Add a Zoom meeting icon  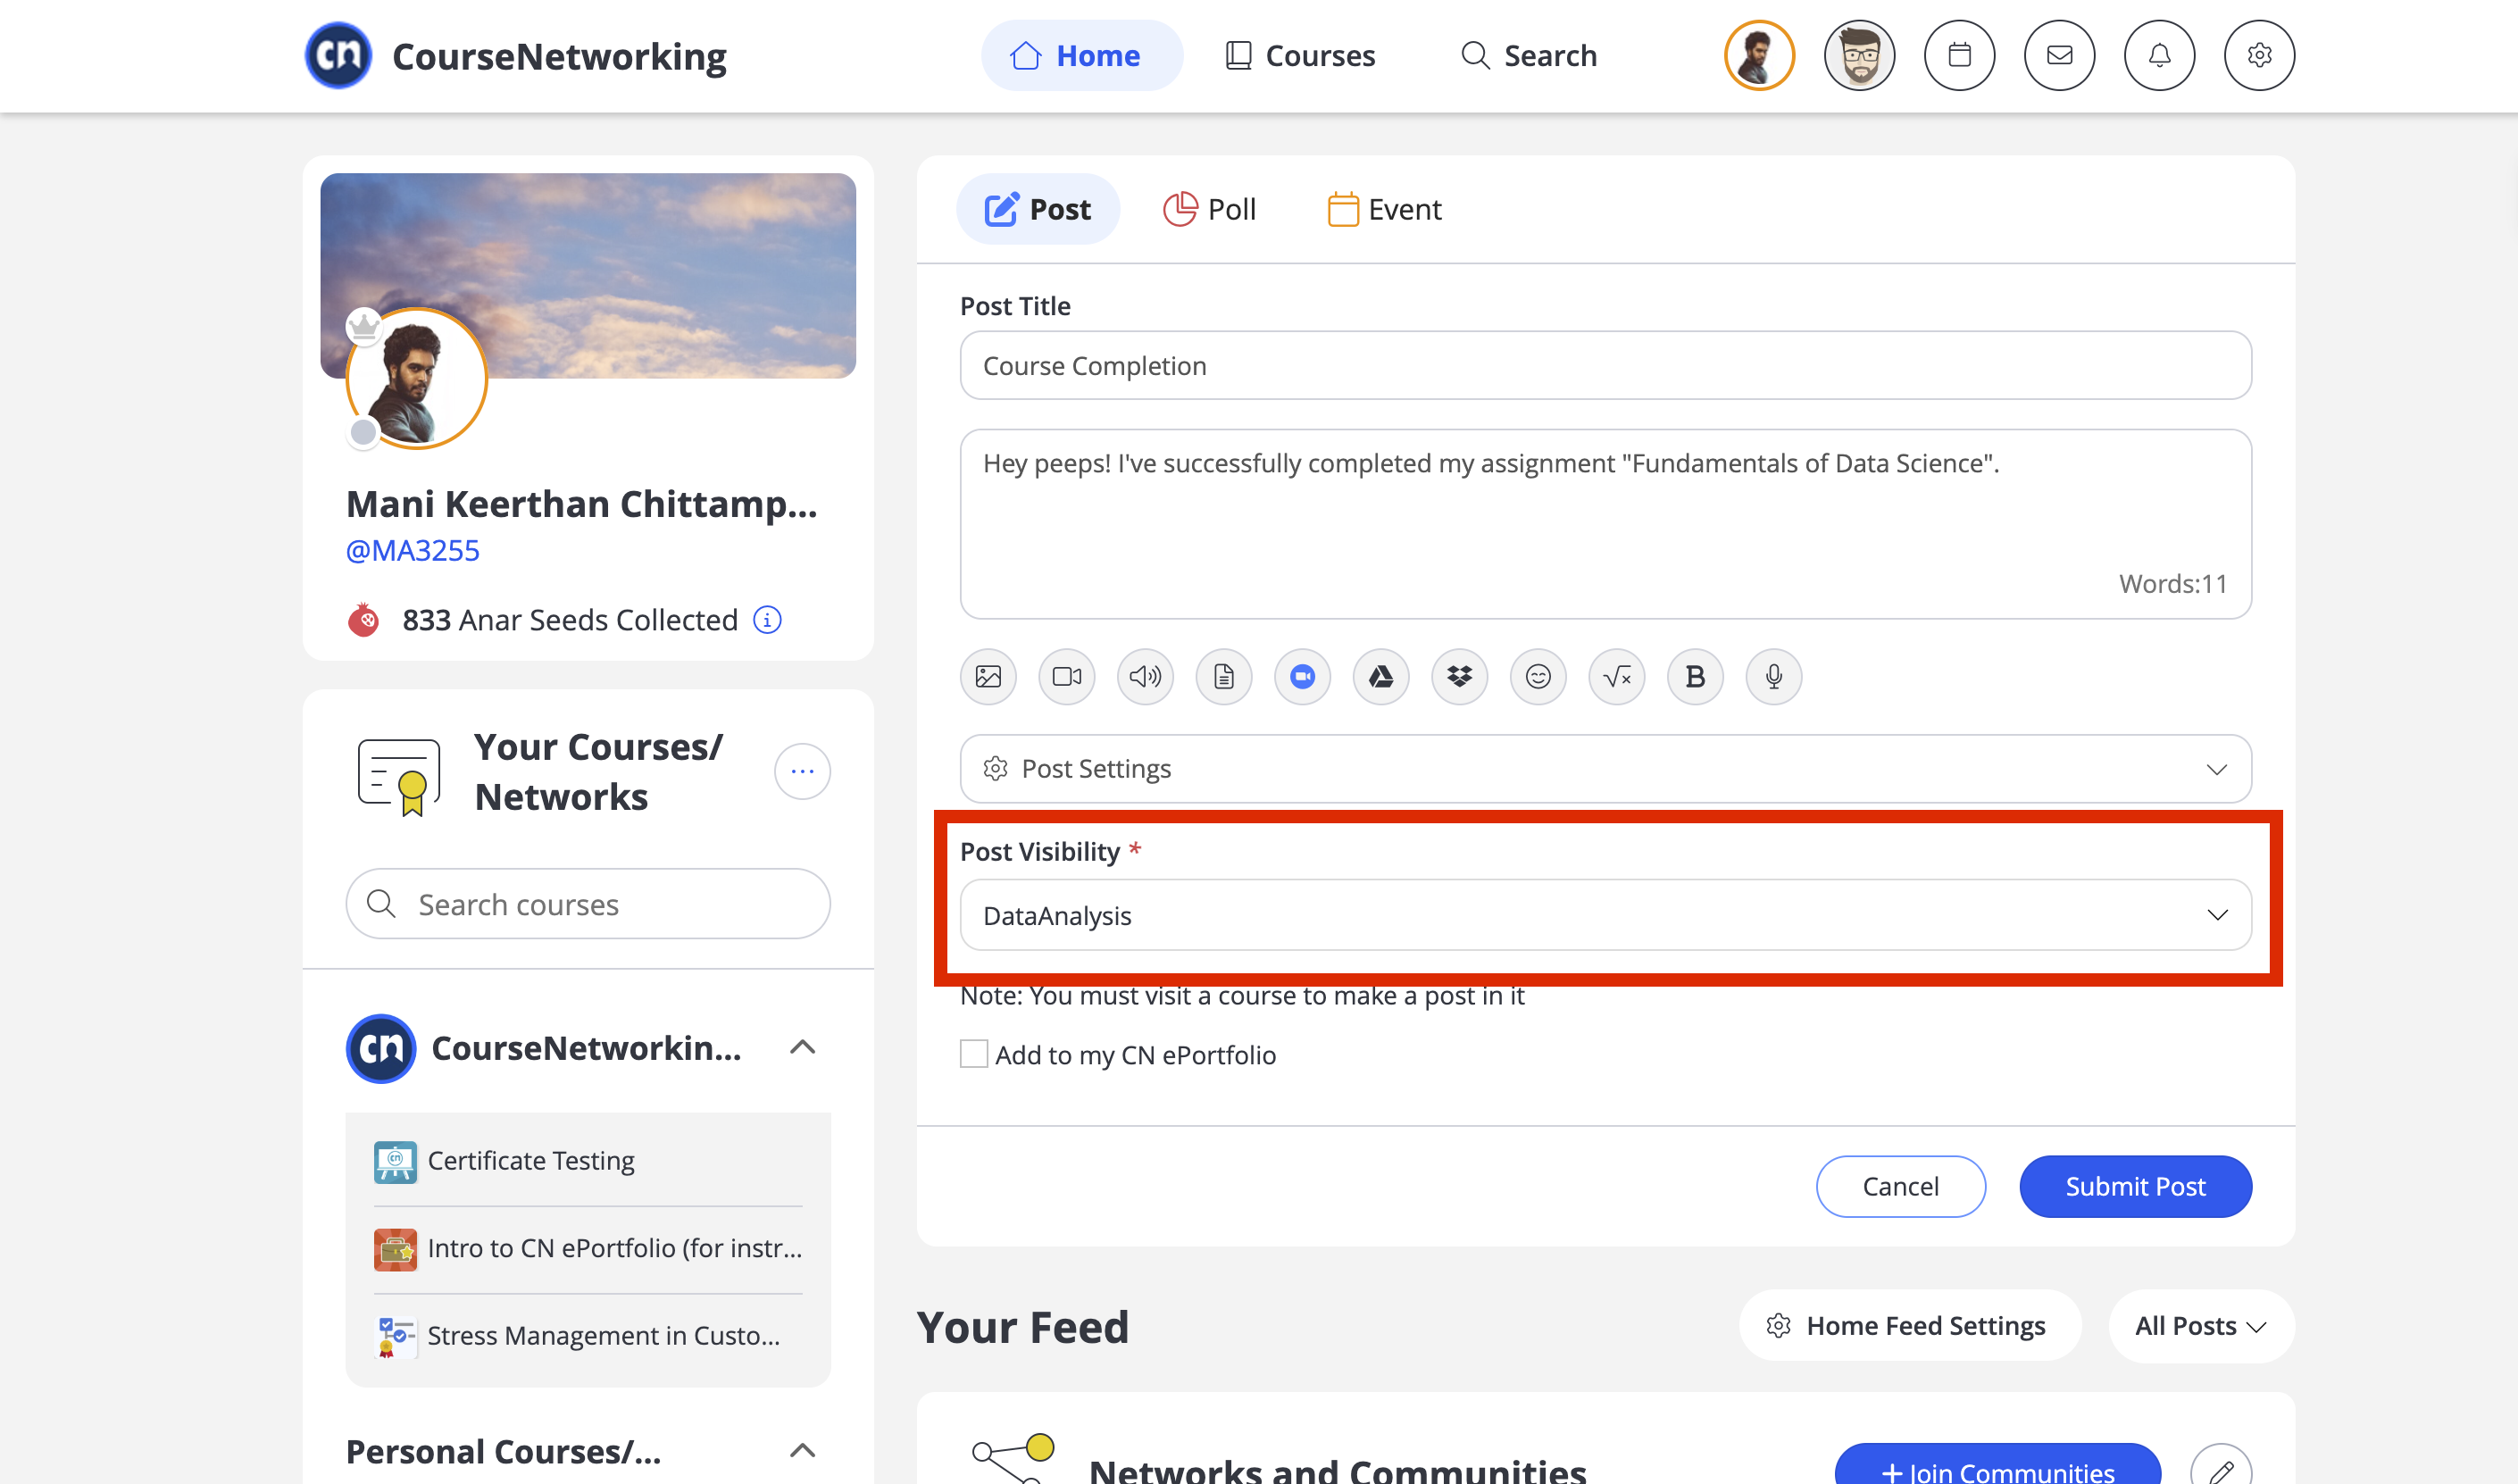click(x=1302, y=677)
